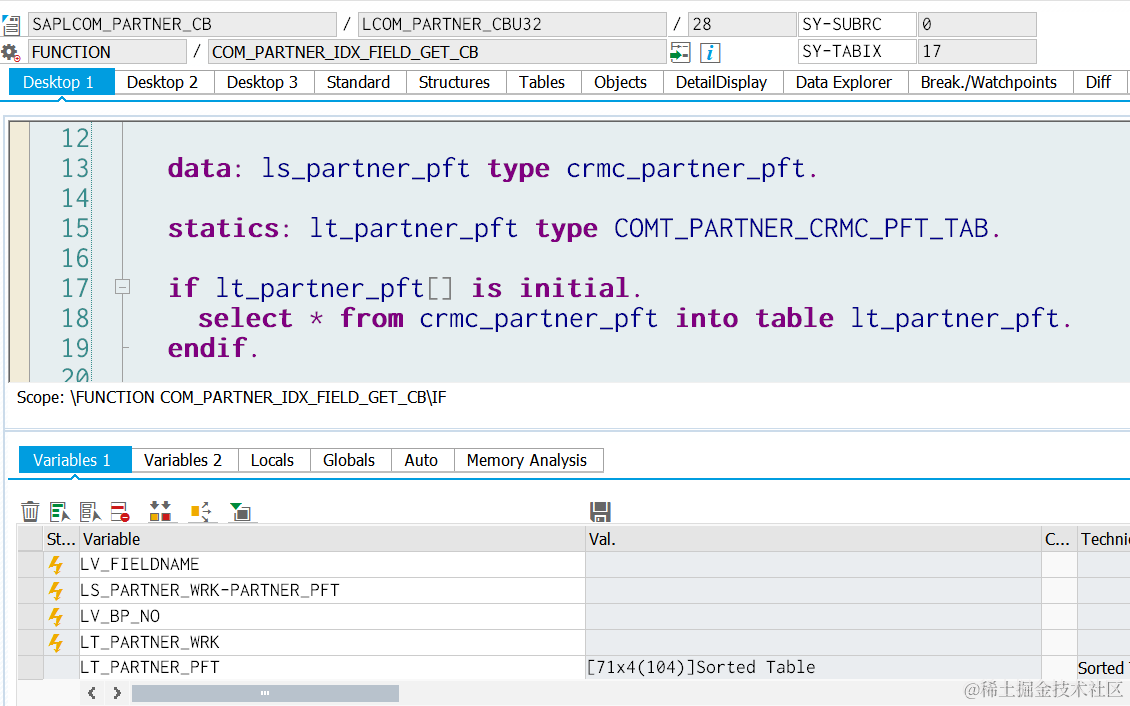This screenshot has width=1130, height=706.
Task: Click the LV_FIELDNAME variable name cell
Action: click(332, 565)
